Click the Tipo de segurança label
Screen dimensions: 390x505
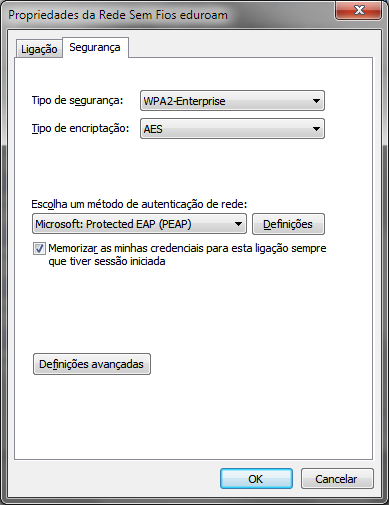pos(77,100)
